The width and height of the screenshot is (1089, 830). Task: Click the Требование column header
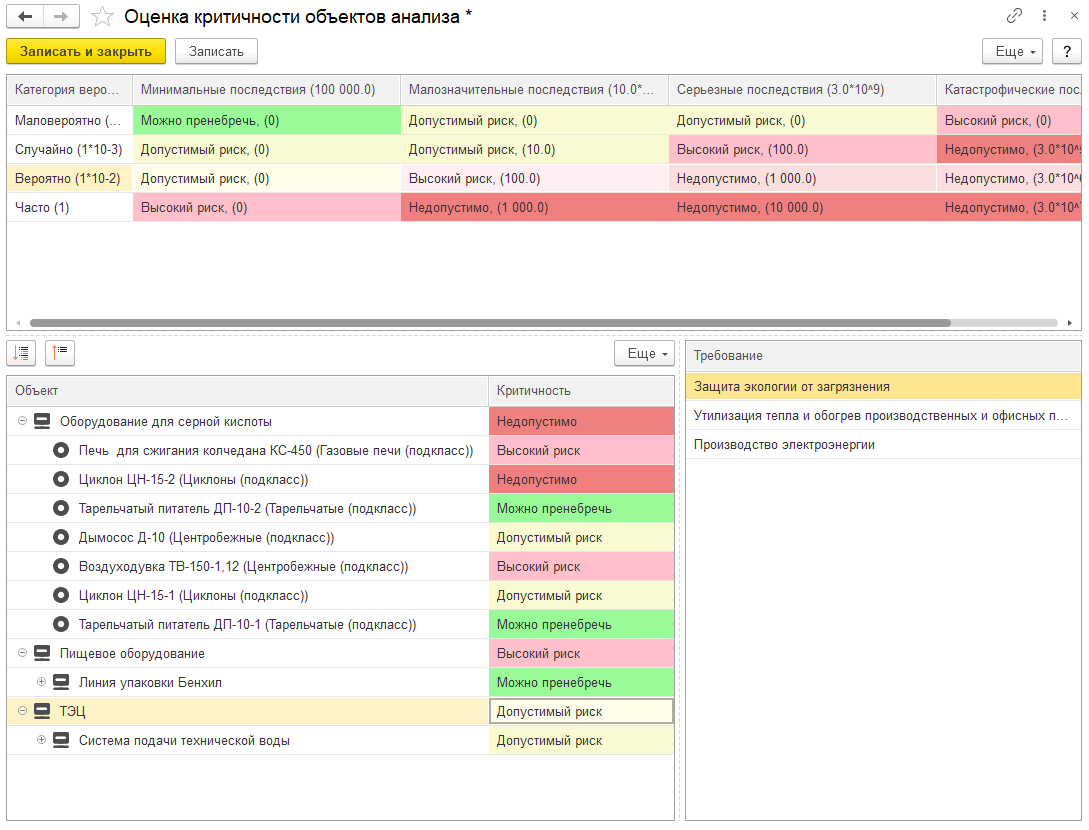883,356
